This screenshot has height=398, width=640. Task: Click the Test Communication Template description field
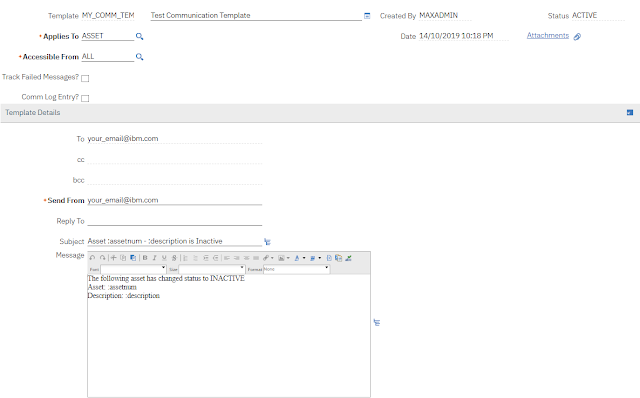coord(256,16)
